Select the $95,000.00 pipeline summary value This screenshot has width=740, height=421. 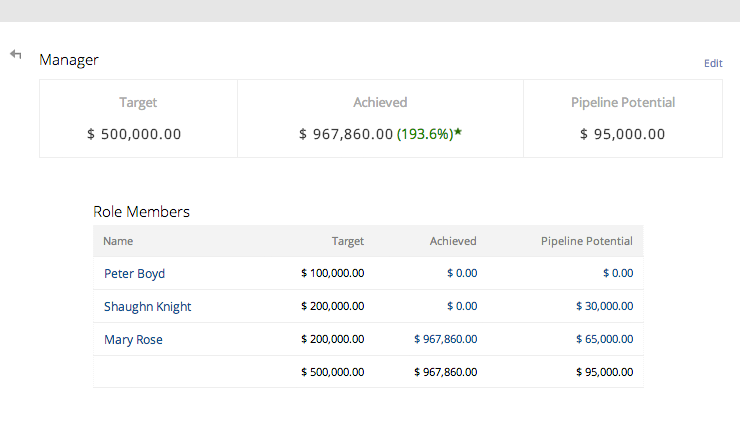[x=622, y=134]
